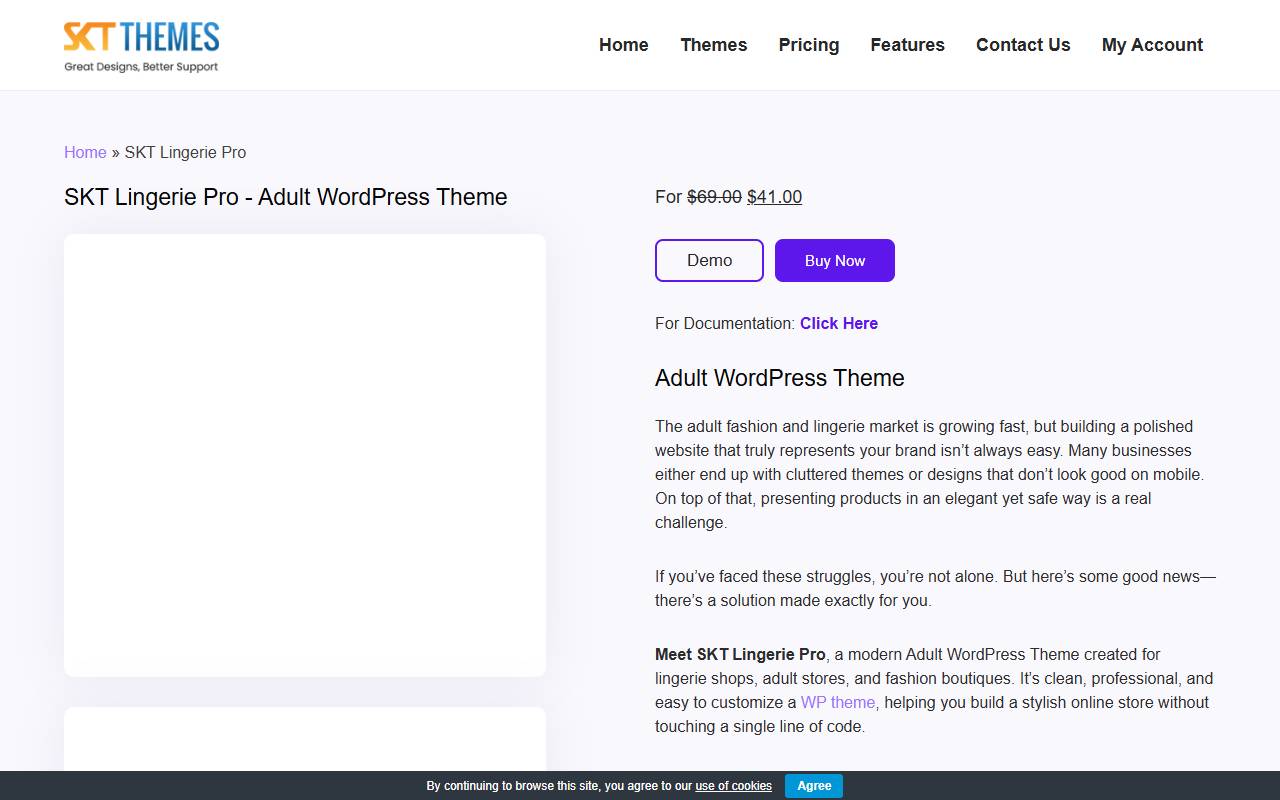Screen dimensions: 1280x800
Task: Go to My Account
Action: coord(1152,45)
